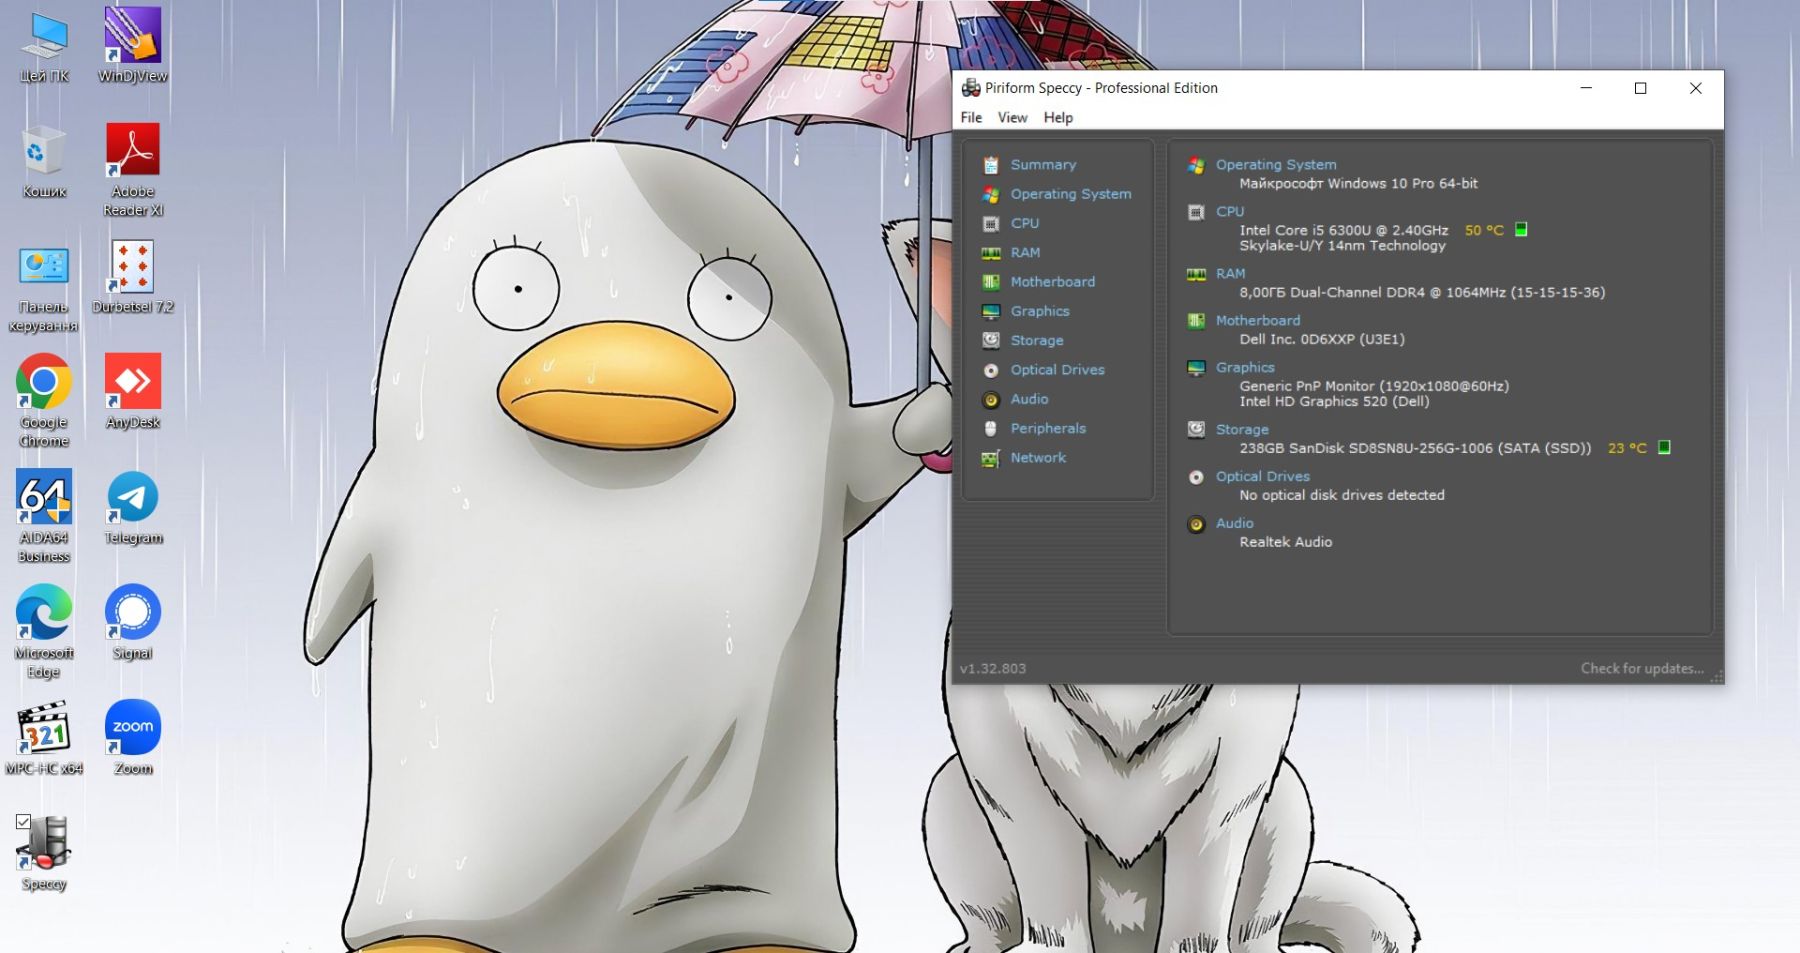The height and width of the screenshot is (953, 1800).
Task: Click the Speccy title bar app icon
Action: [x=970, y=88]
